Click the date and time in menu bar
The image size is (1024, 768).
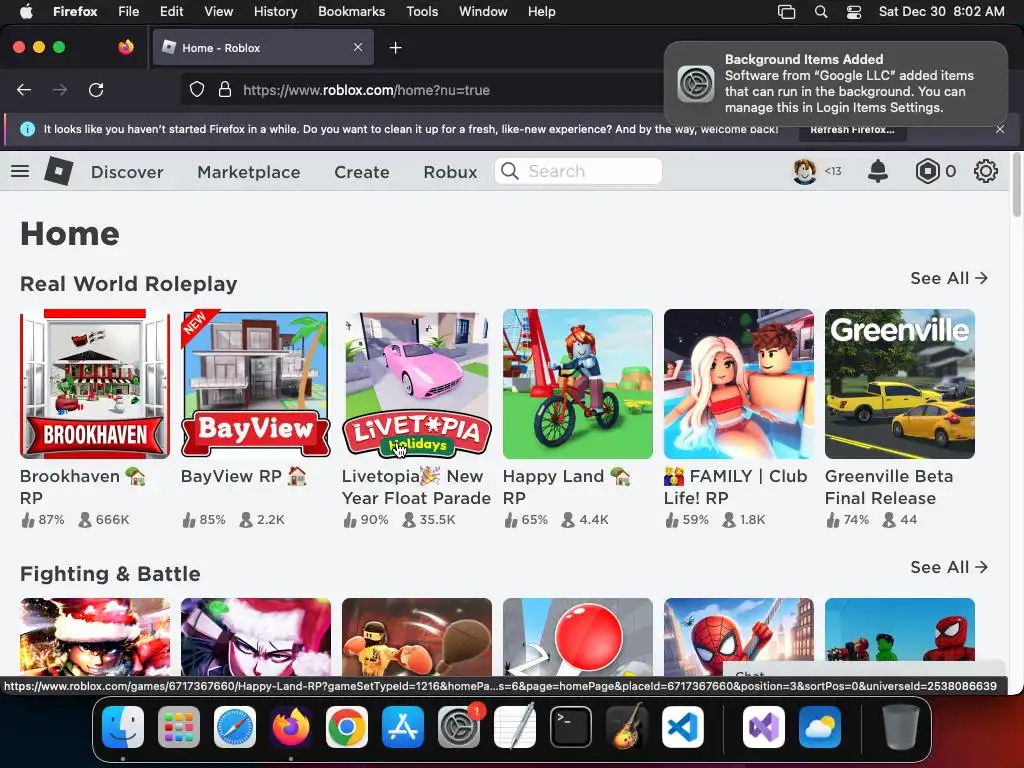pyautogui.click(x=941, y=12)
